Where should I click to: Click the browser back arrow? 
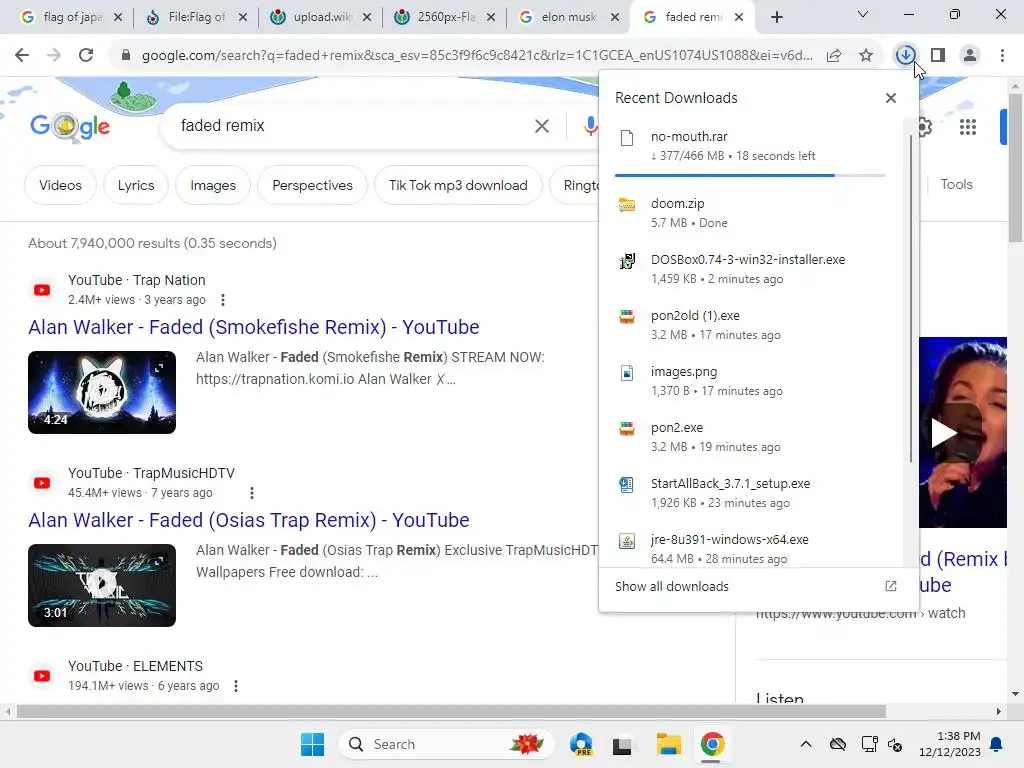22,55
